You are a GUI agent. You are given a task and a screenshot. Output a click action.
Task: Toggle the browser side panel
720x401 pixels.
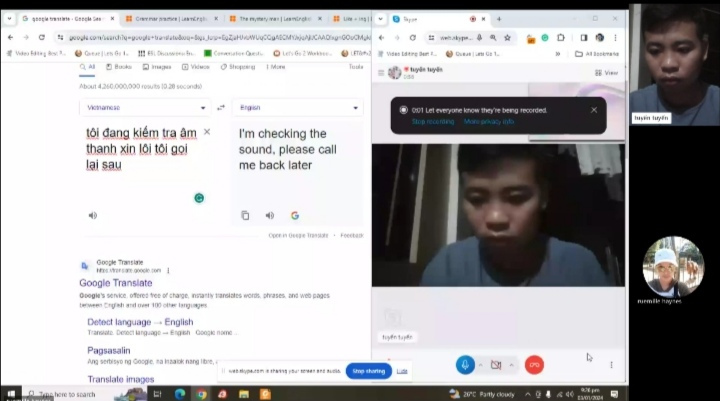pyautogui.click(x=583, y=38)
